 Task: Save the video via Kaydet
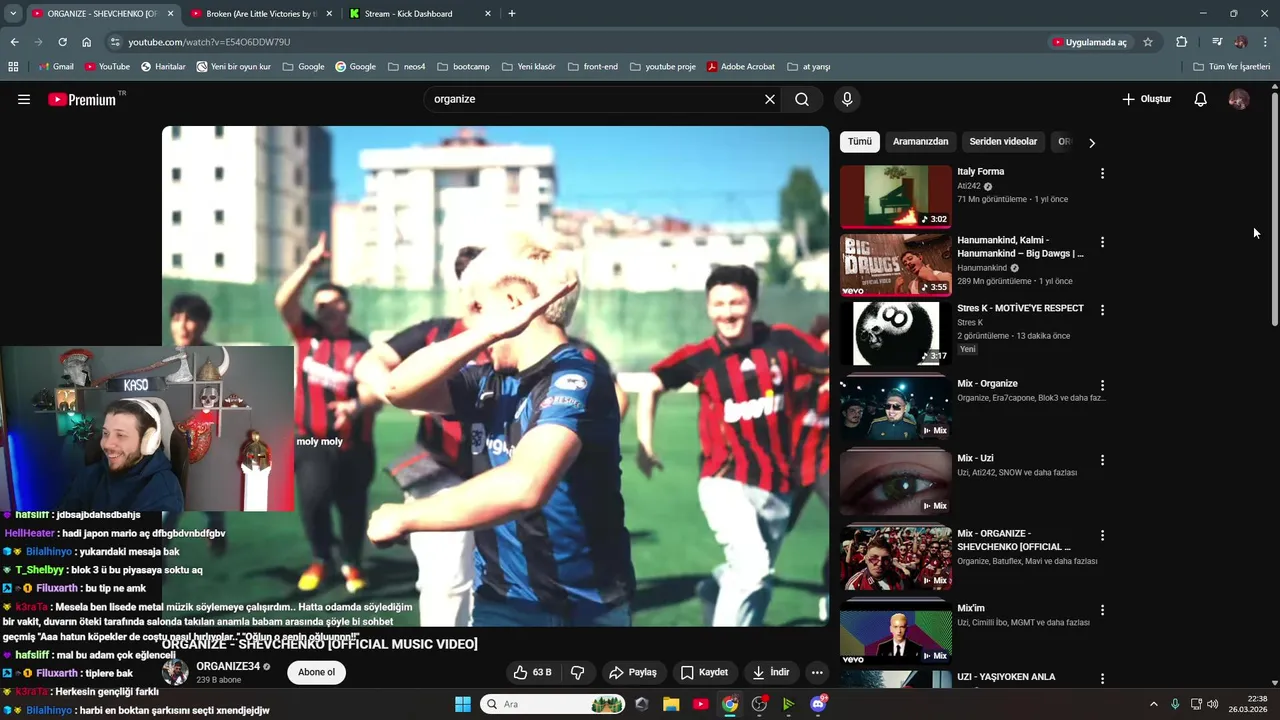click(704, 672)
